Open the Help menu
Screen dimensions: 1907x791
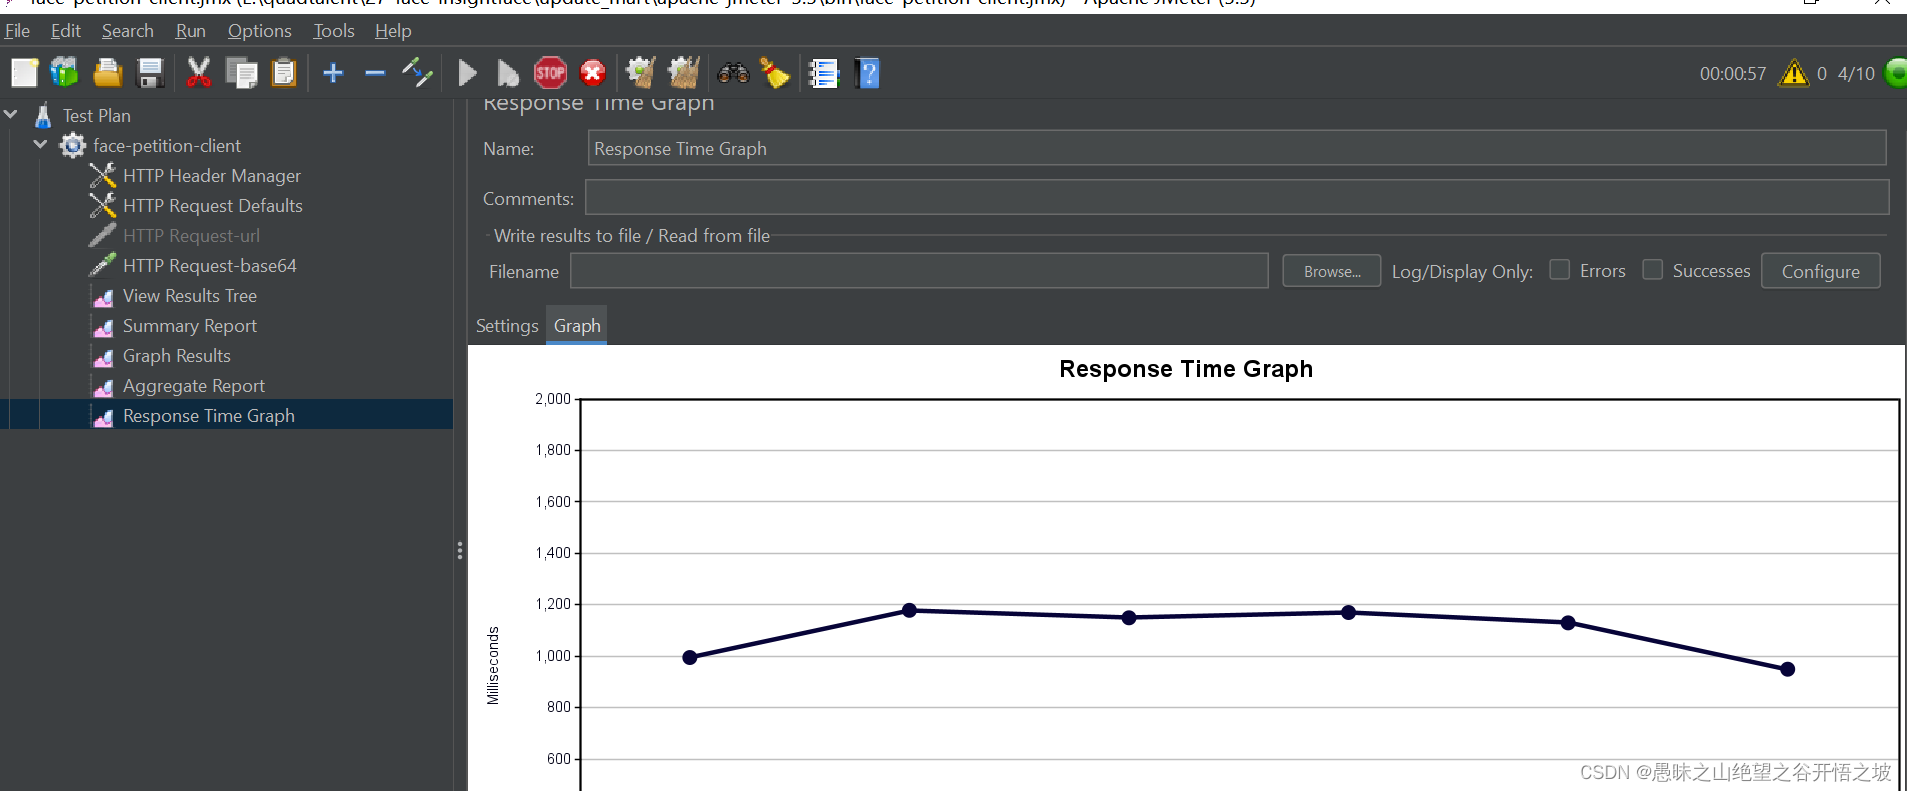point(393,31)
